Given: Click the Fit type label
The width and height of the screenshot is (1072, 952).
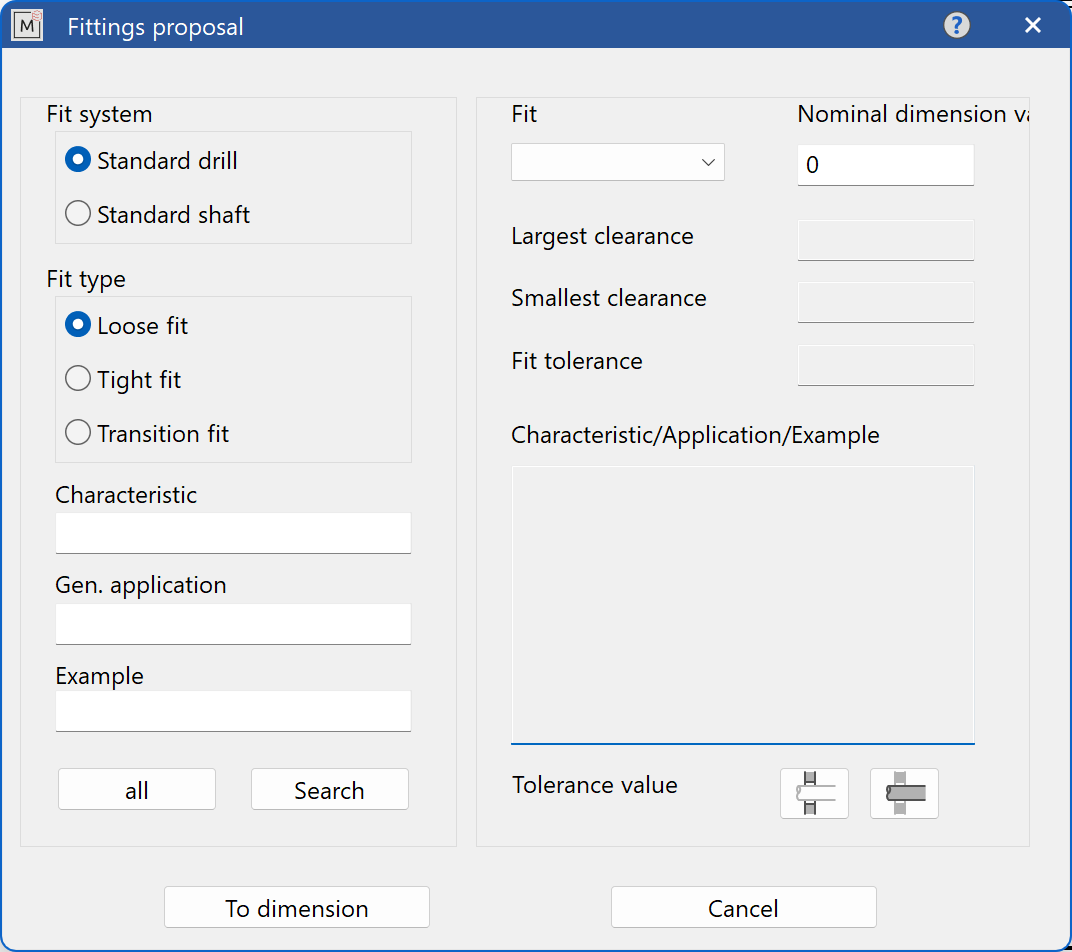Looking at the screenshot, I should point(86,279).
